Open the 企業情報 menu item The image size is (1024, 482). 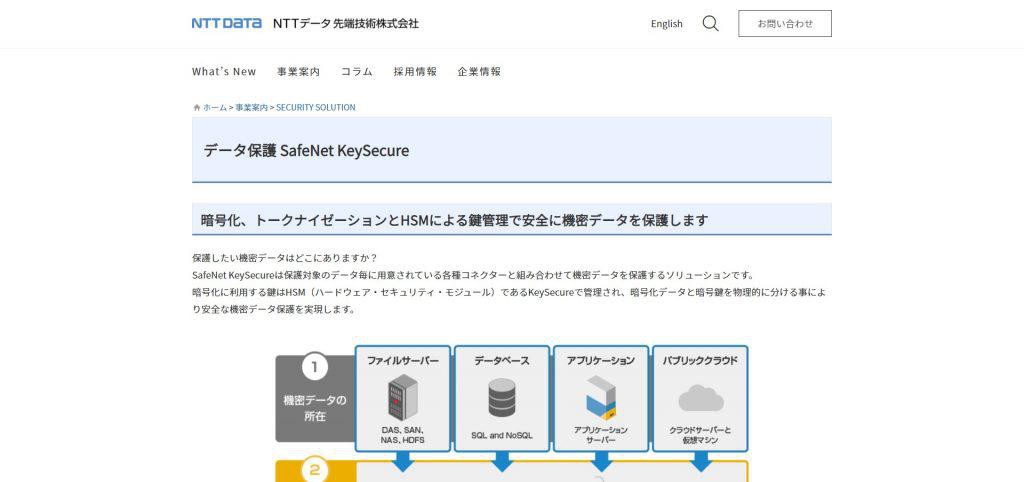tap(479, 72)
